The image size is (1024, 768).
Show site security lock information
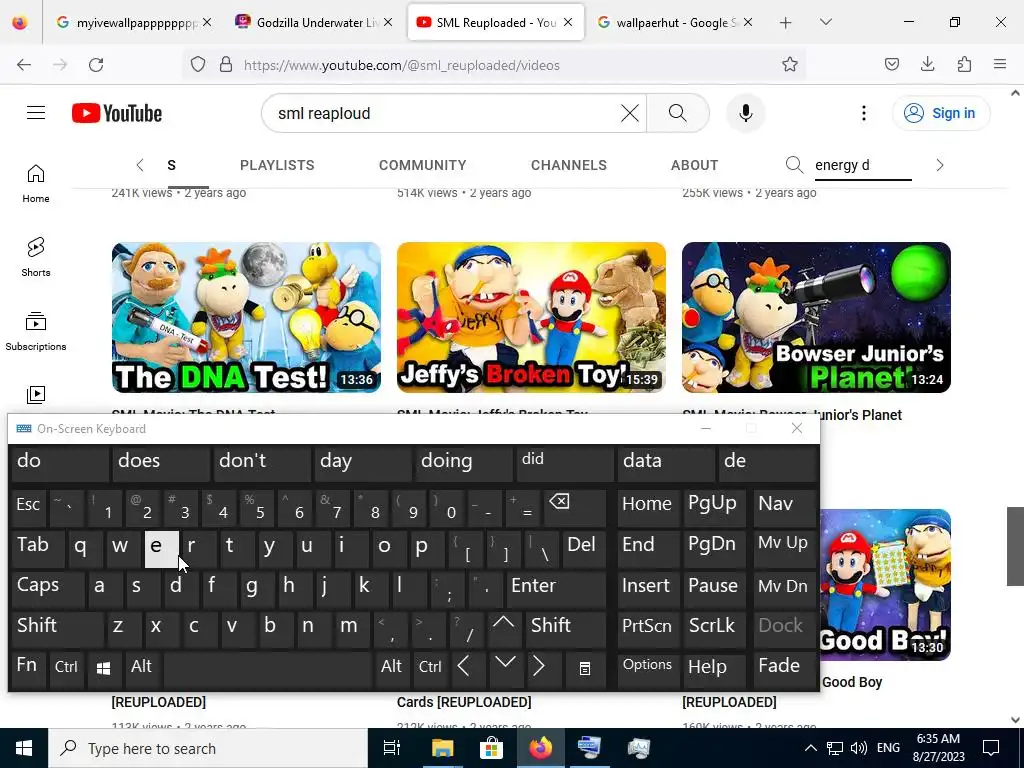226,65
